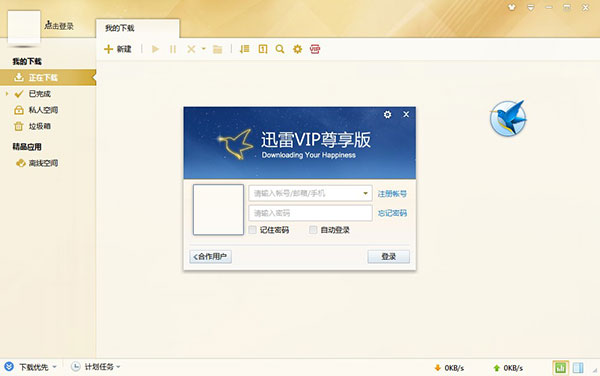Viewport: 600px width, 376px height.
Task: Click the upload speed 0KB/s indicator
Action: click(508, 368)
